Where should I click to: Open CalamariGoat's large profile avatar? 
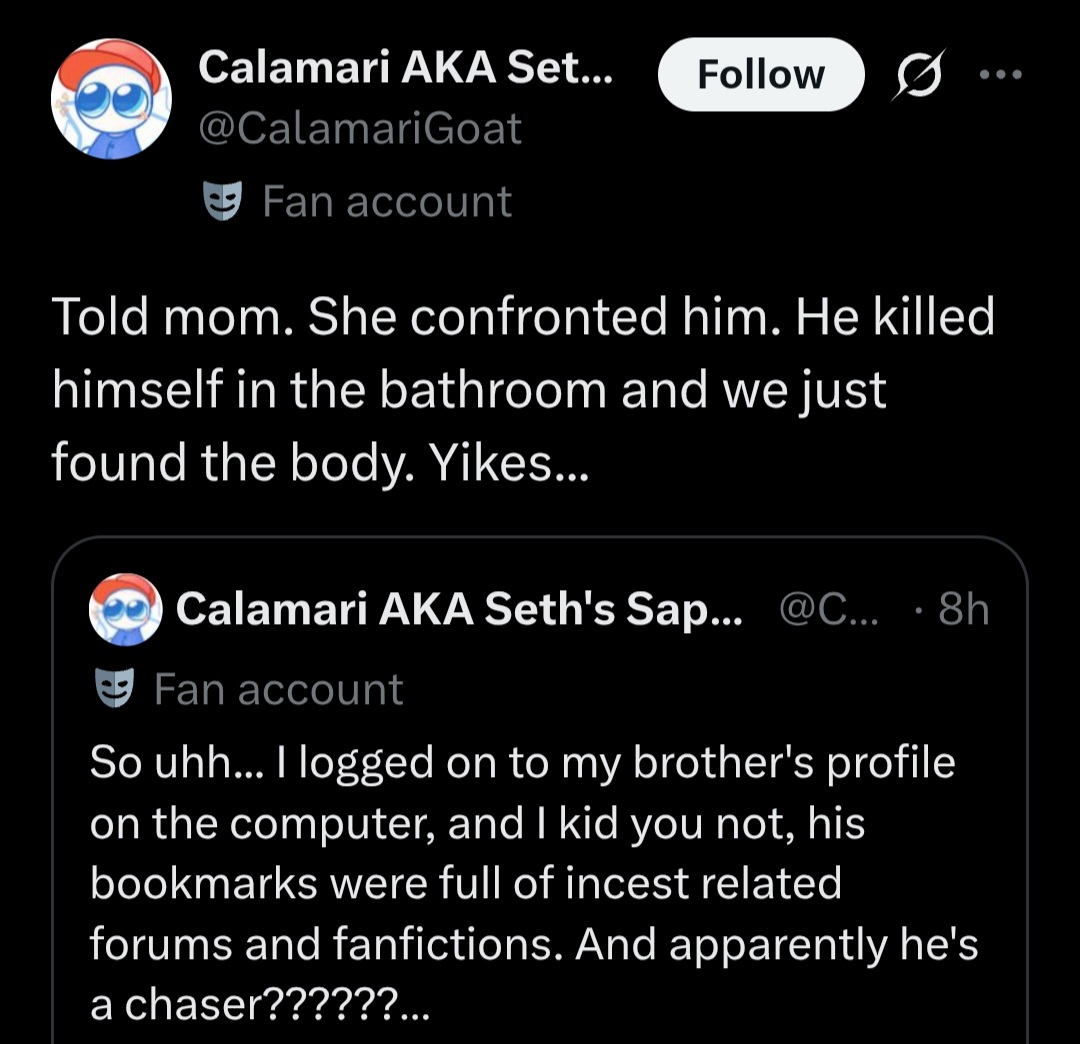click(x=111, y=99)
